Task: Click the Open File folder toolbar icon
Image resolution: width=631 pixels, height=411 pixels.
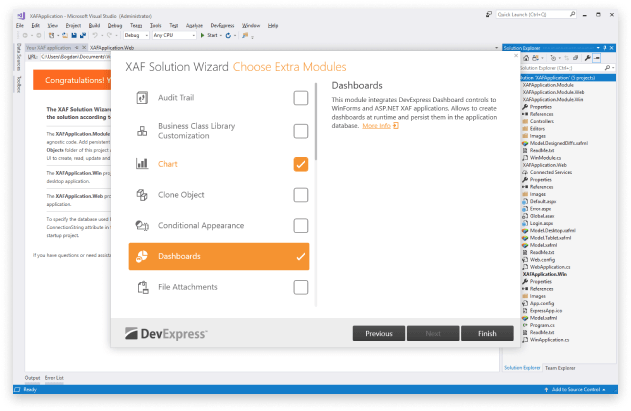Action: coord(65,35)
